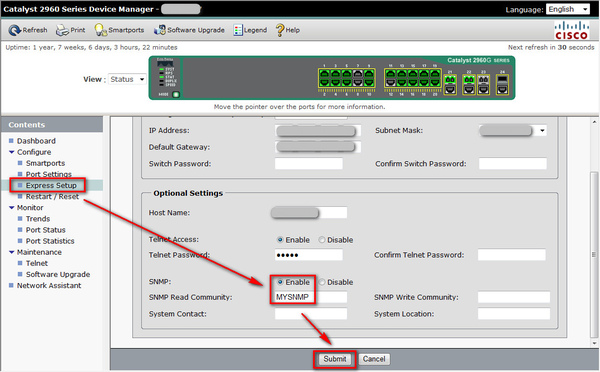Click the Telnet Password field
Image resolution: width=600 pixels, height=372 pixels.
point(308,255)
